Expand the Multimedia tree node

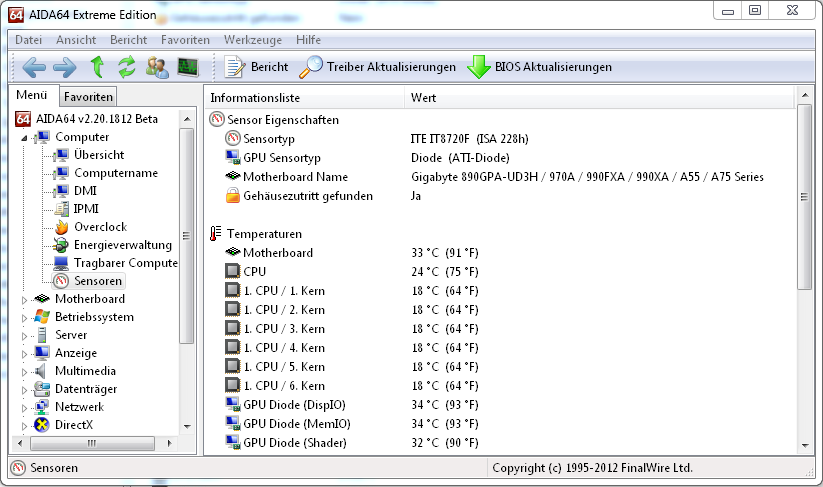click(x=24, y=372)
